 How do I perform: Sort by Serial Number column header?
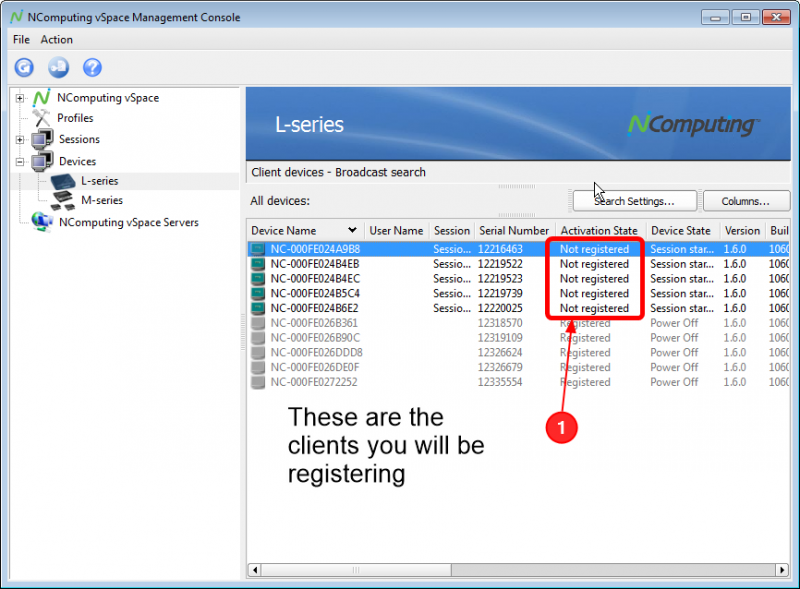point(514,231)
